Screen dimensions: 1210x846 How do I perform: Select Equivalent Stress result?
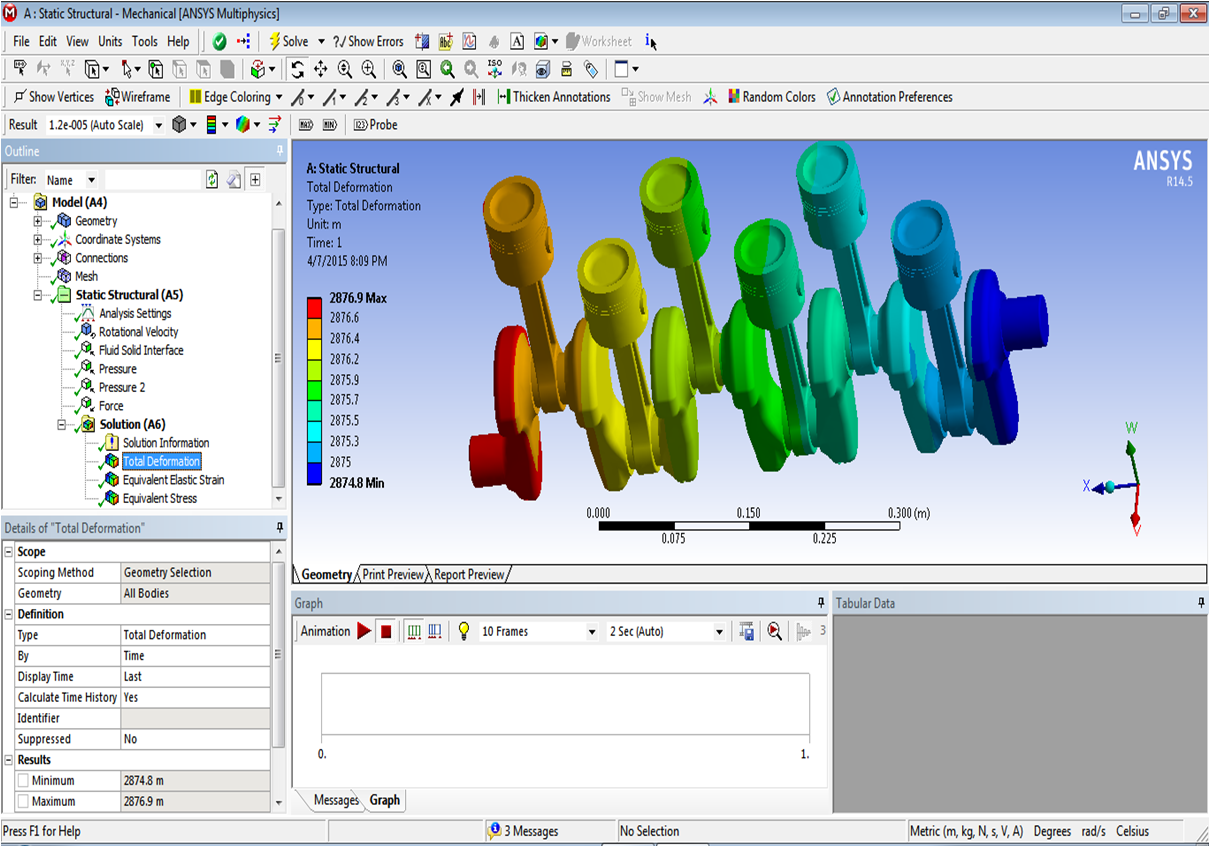pos(160,498)
